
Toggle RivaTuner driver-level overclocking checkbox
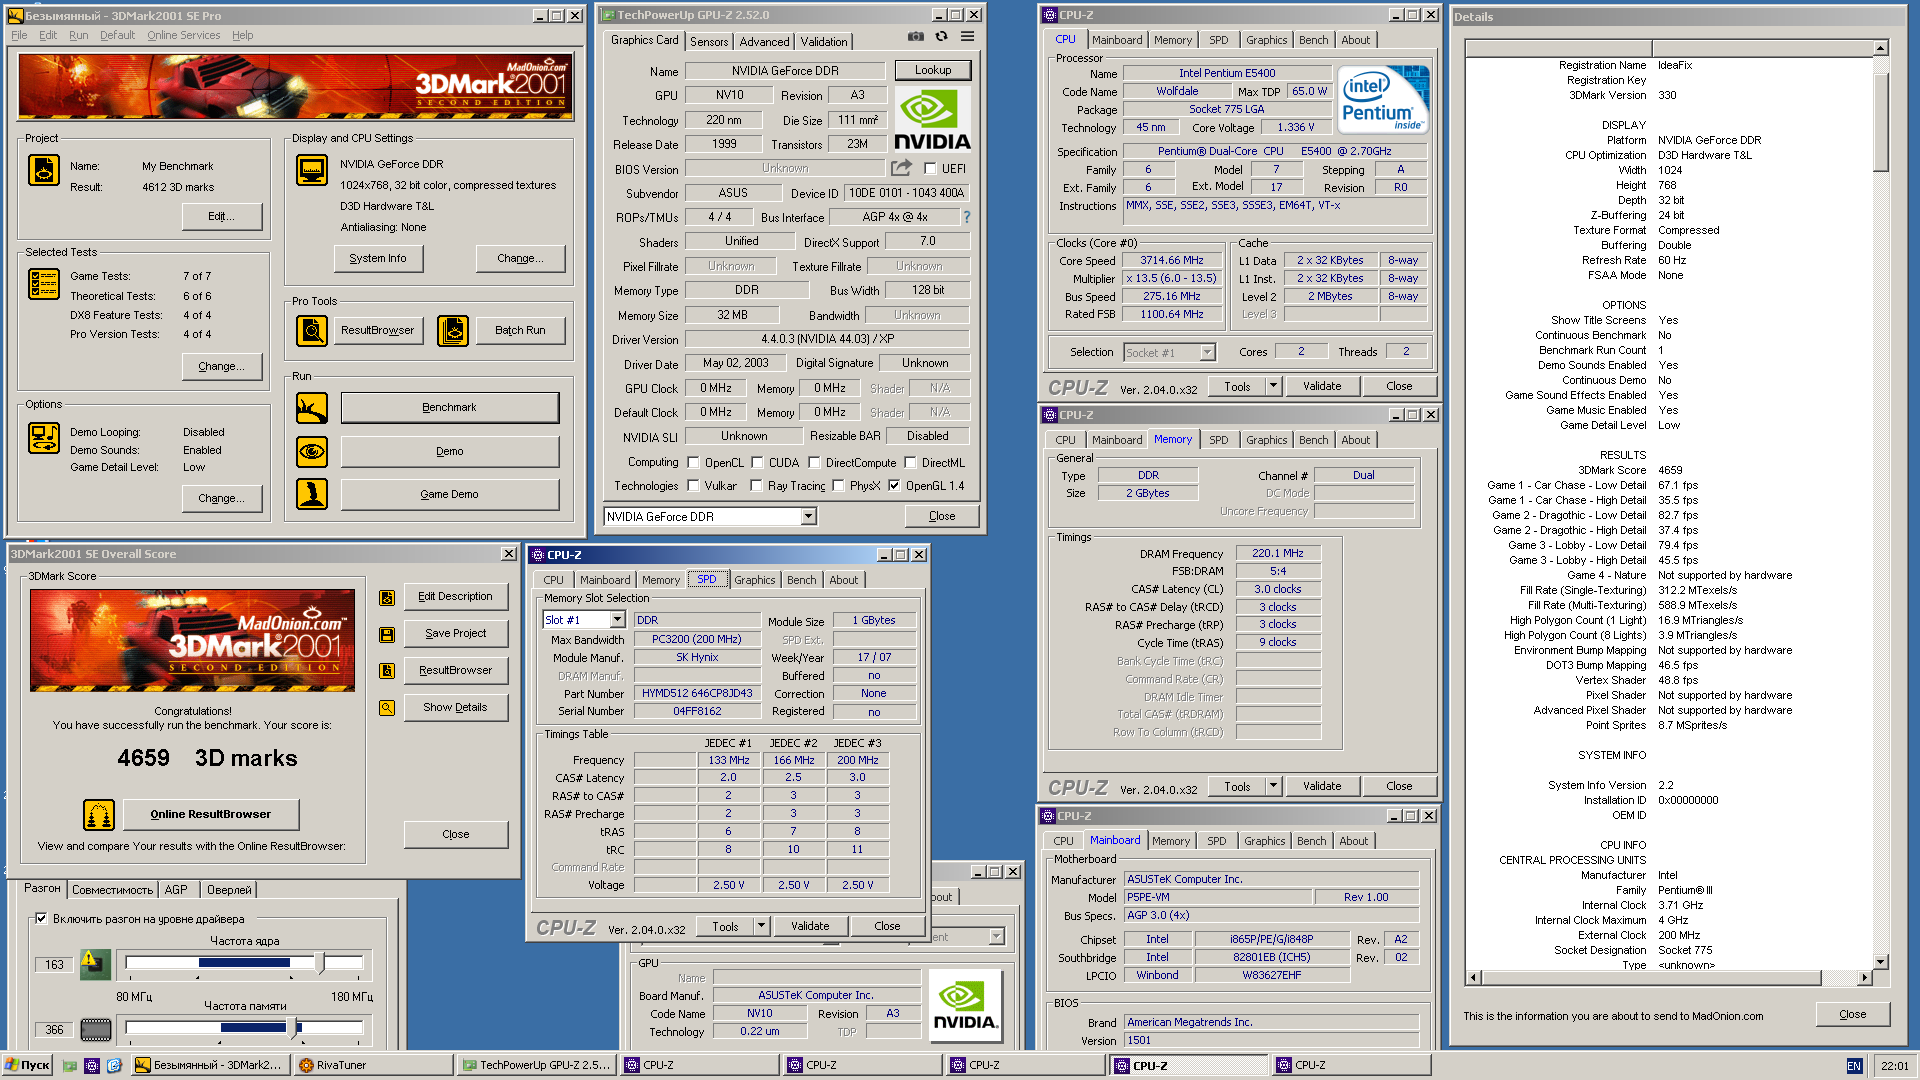(41, 918)
